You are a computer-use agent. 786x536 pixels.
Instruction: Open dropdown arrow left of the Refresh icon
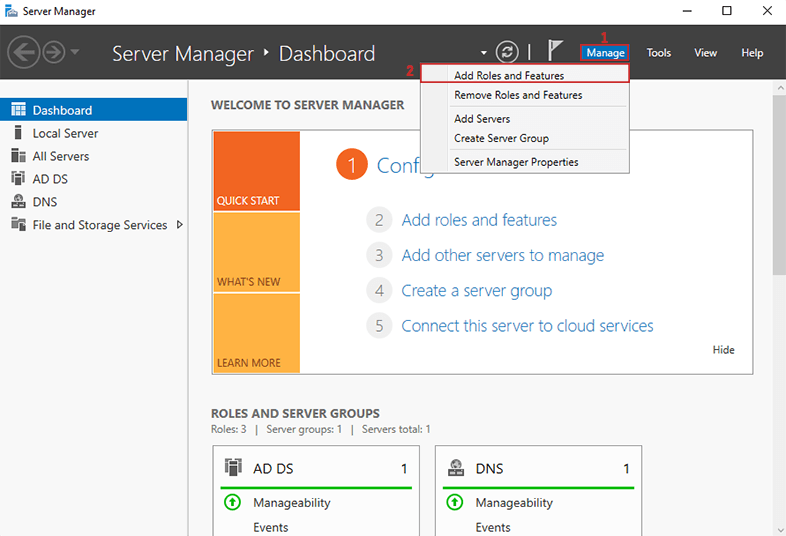coord(484,53)
